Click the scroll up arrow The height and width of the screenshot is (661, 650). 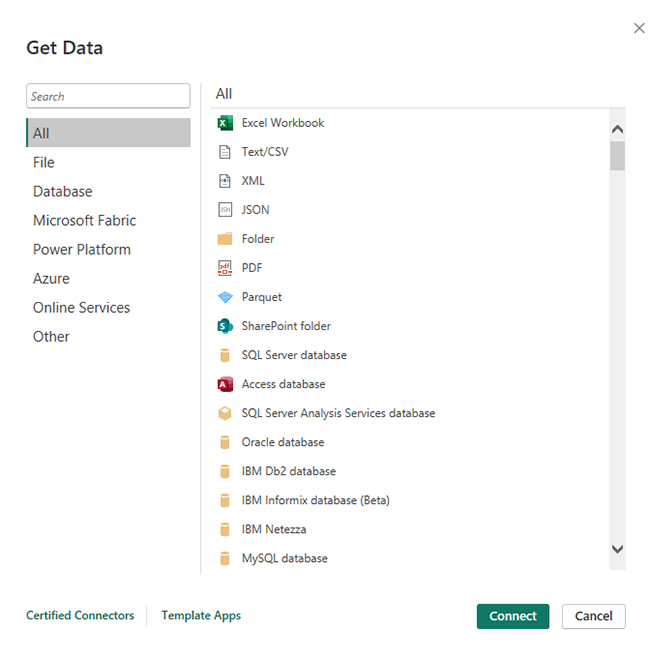617,129
